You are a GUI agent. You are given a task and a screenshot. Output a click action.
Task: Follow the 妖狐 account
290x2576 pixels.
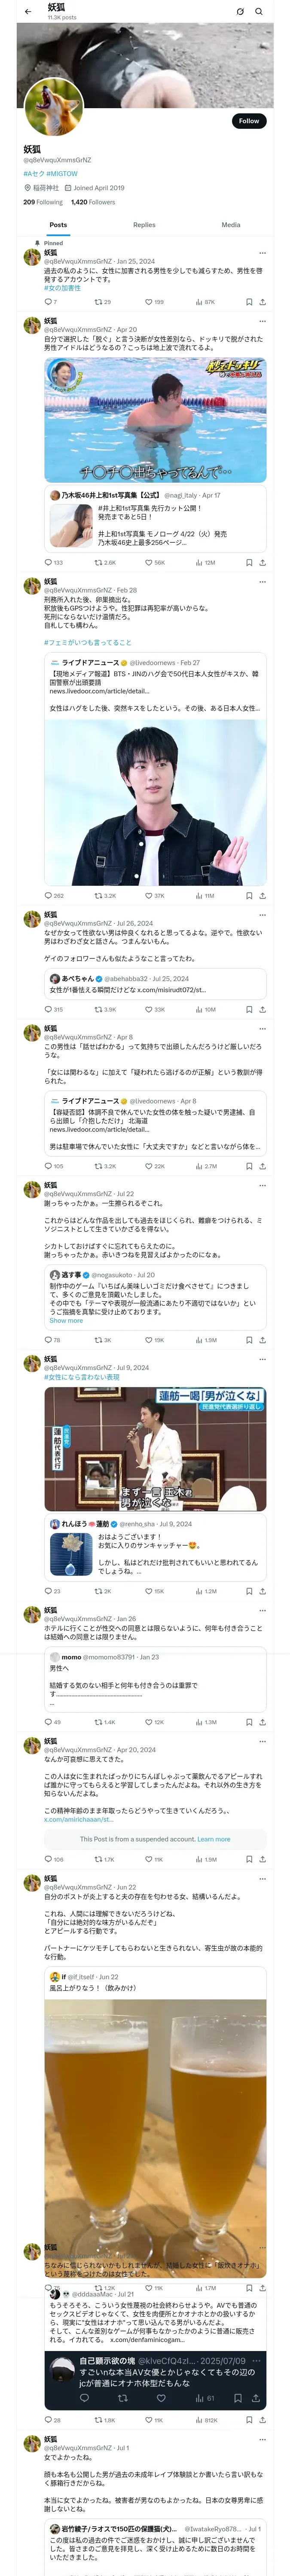pos(249,121)
